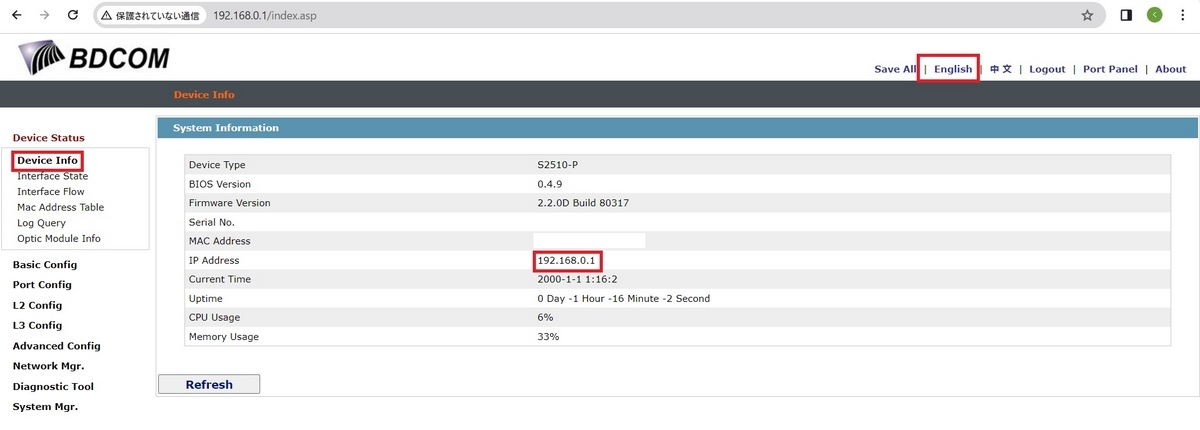Select Device Info in sidebar
Viewport: 1200px width, 430px height.
pyautogui.click(x=47, y=160)
